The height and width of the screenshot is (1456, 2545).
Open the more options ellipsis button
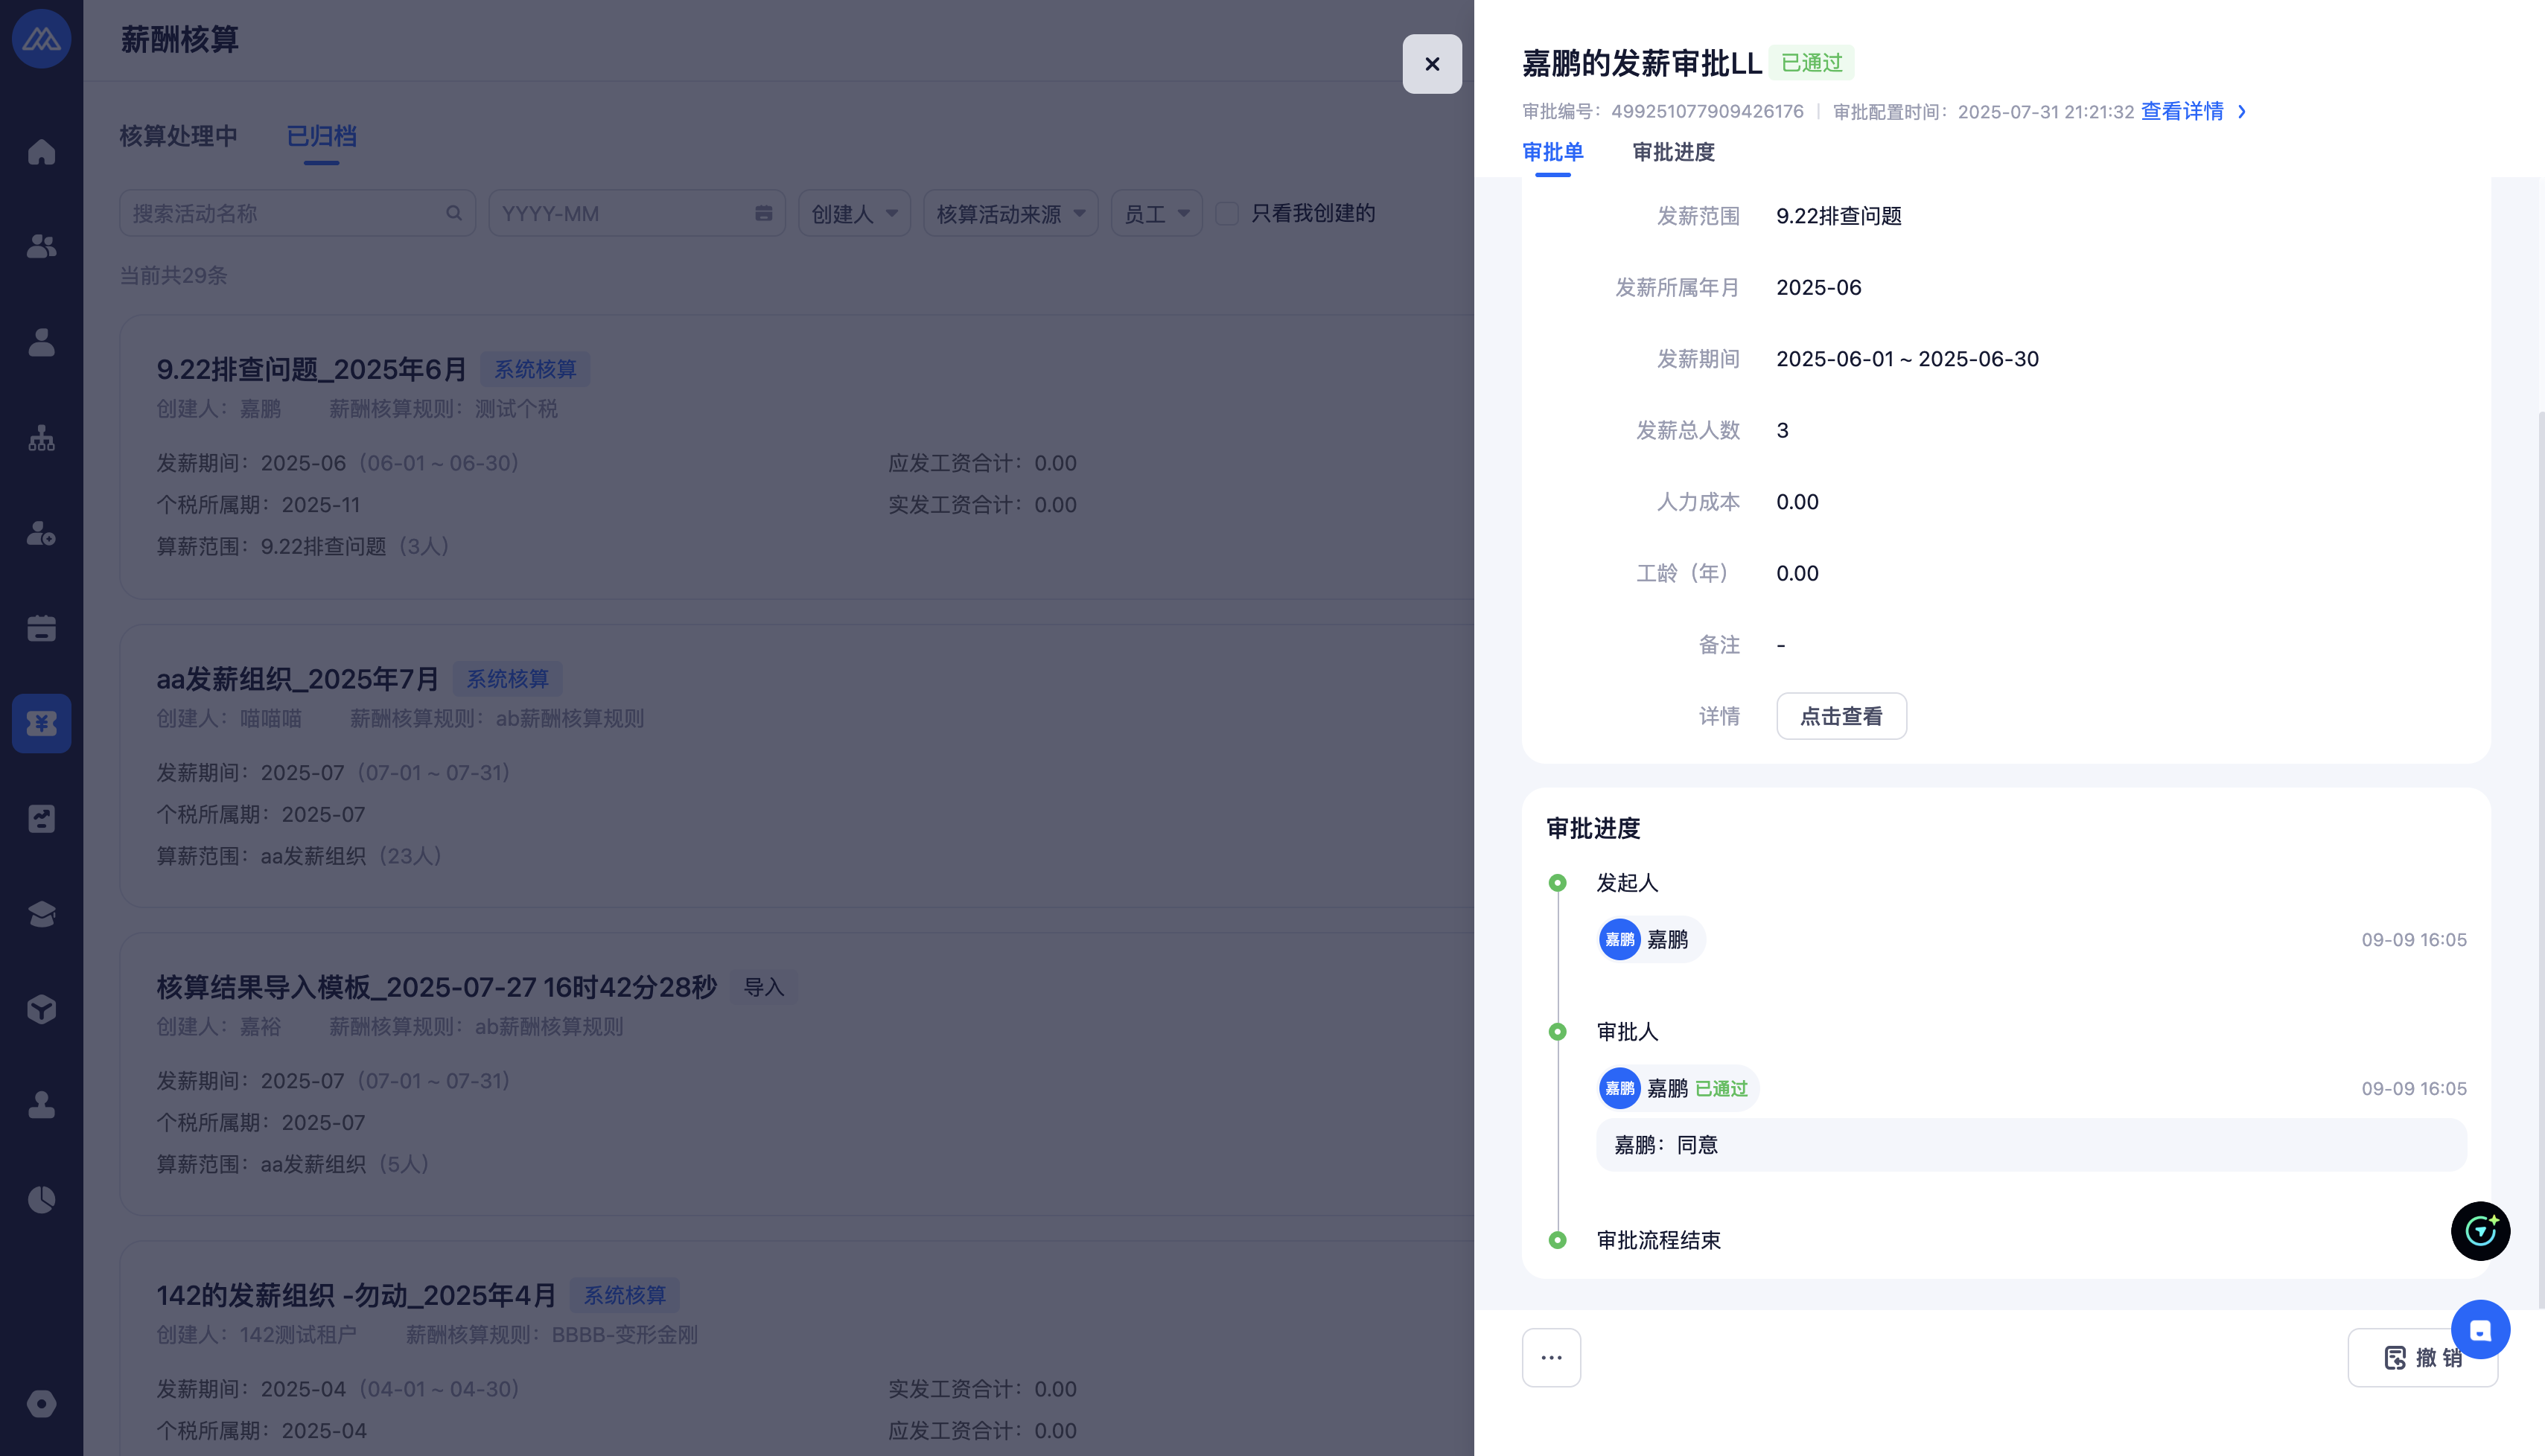1551,1357
